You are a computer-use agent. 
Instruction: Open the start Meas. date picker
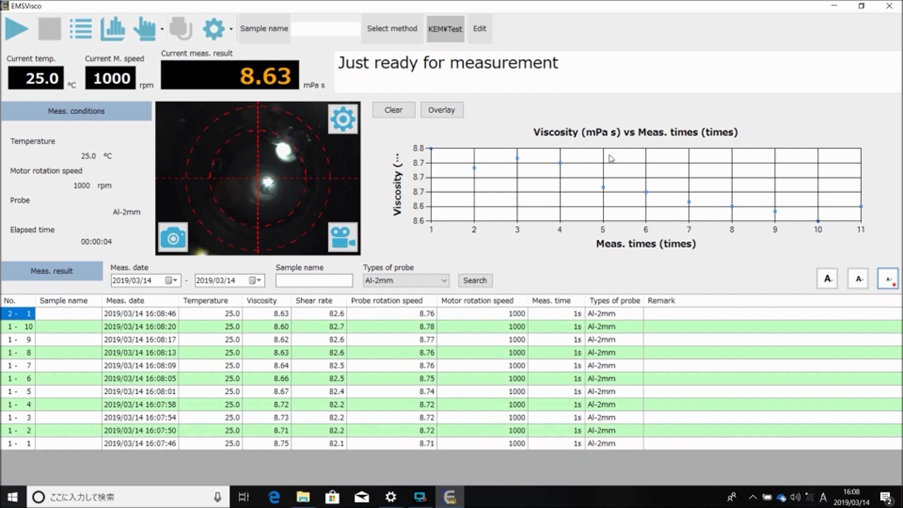tap(170, 281)
